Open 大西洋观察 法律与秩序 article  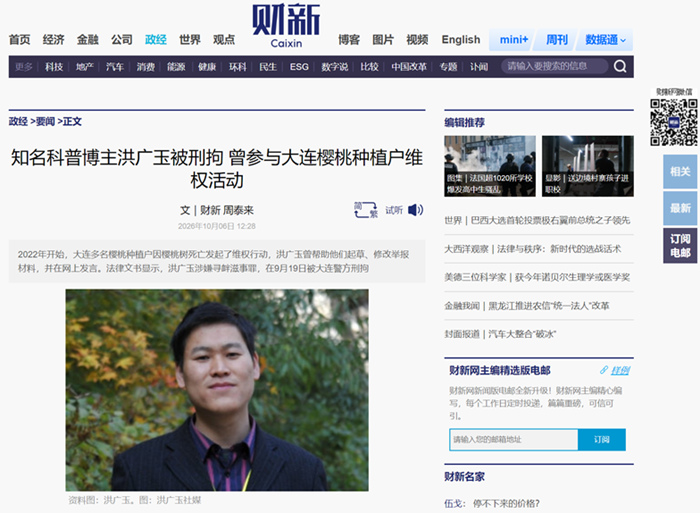pyautogui.click(x=533, y=249)
